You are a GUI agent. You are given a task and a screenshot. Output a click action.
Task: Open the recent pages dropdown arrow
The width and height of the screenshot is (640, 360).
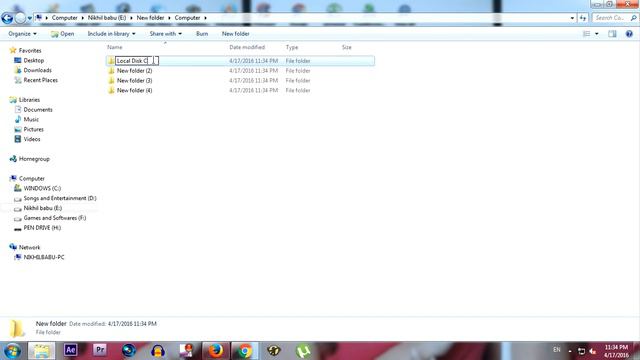(x=29, y=18)
